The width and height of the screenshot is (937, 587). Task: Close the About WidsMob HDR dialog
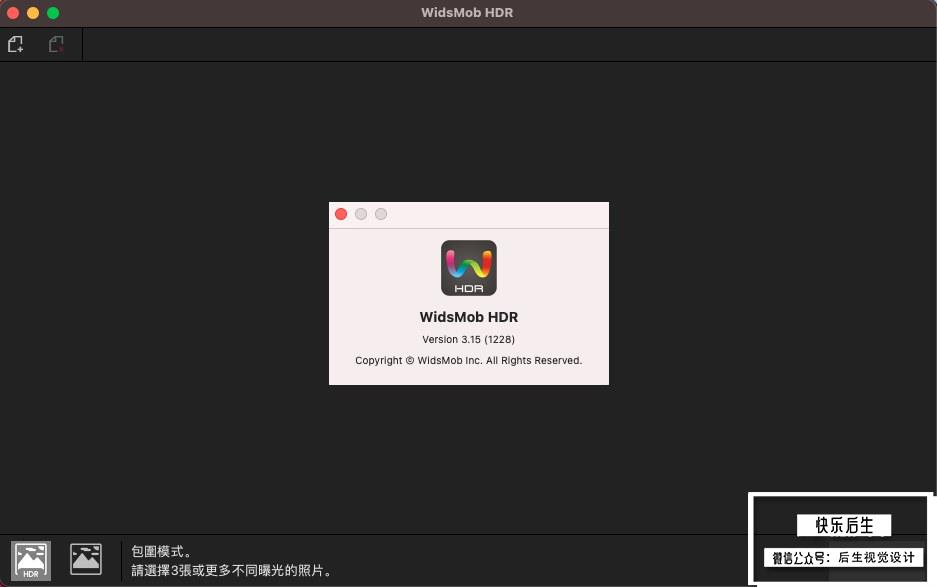[x=341, y=214]
